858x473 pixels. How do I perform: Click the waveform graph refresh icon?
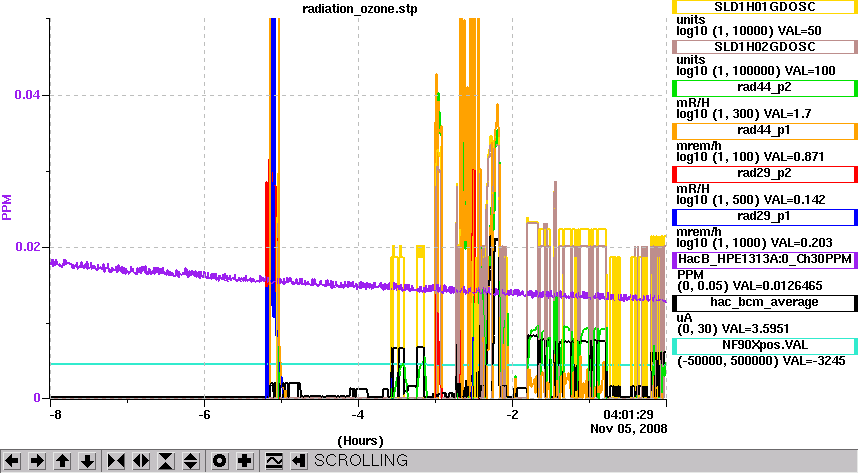[x=274, y=461]
